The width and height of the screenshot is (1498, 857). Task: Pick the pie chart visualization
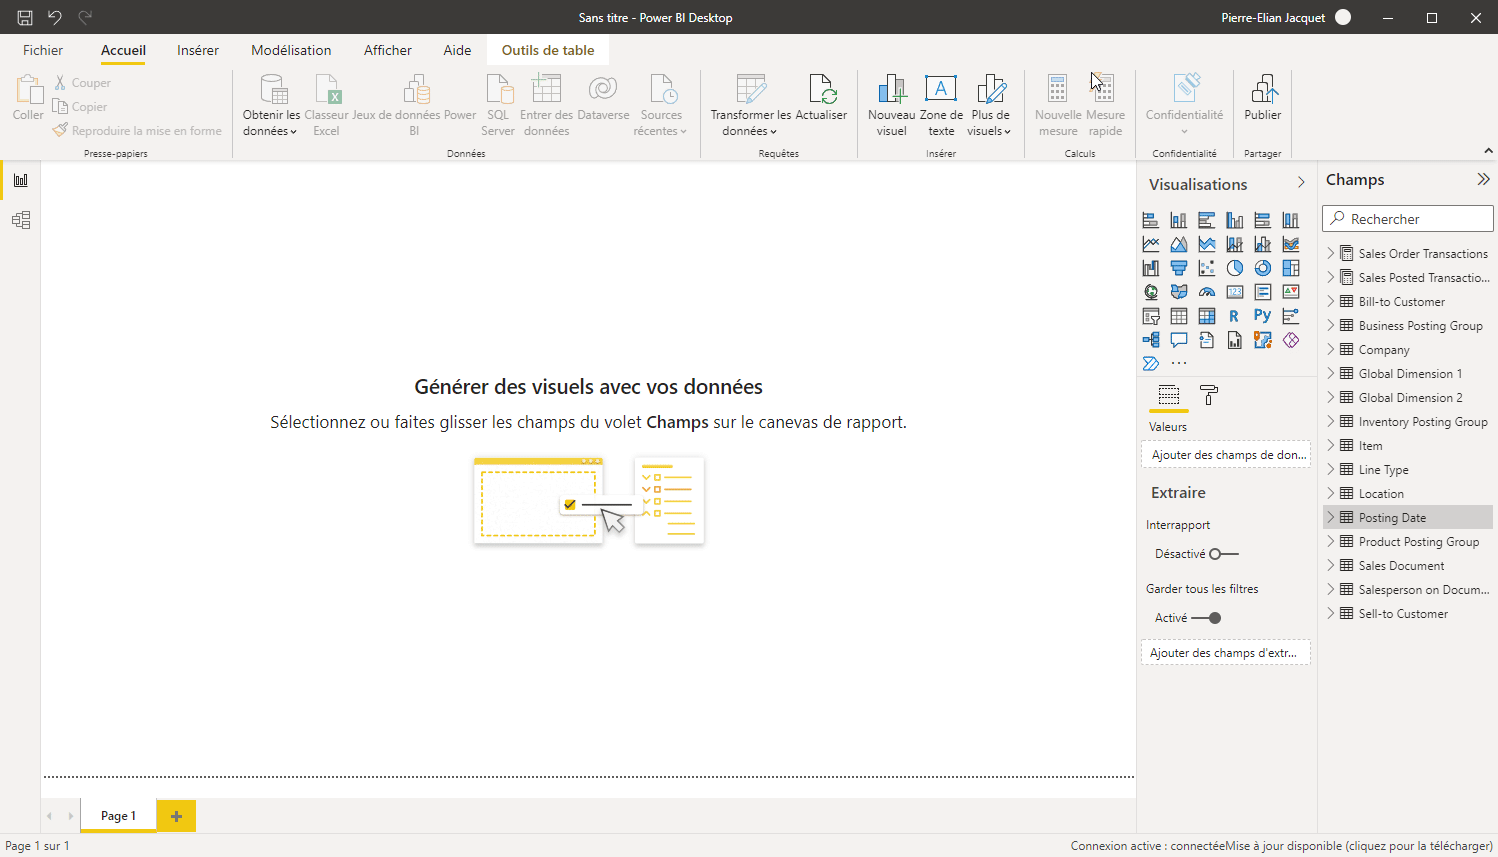tap(1235, 268)
